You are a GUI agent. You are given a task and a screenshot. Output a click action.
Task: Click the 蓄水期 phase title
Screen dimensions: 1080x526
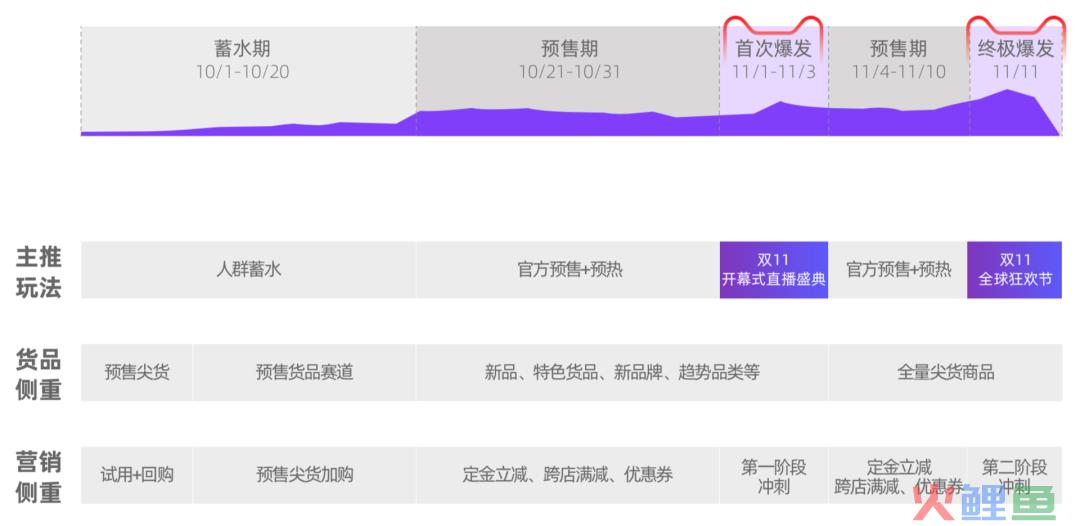coord(242,49)
